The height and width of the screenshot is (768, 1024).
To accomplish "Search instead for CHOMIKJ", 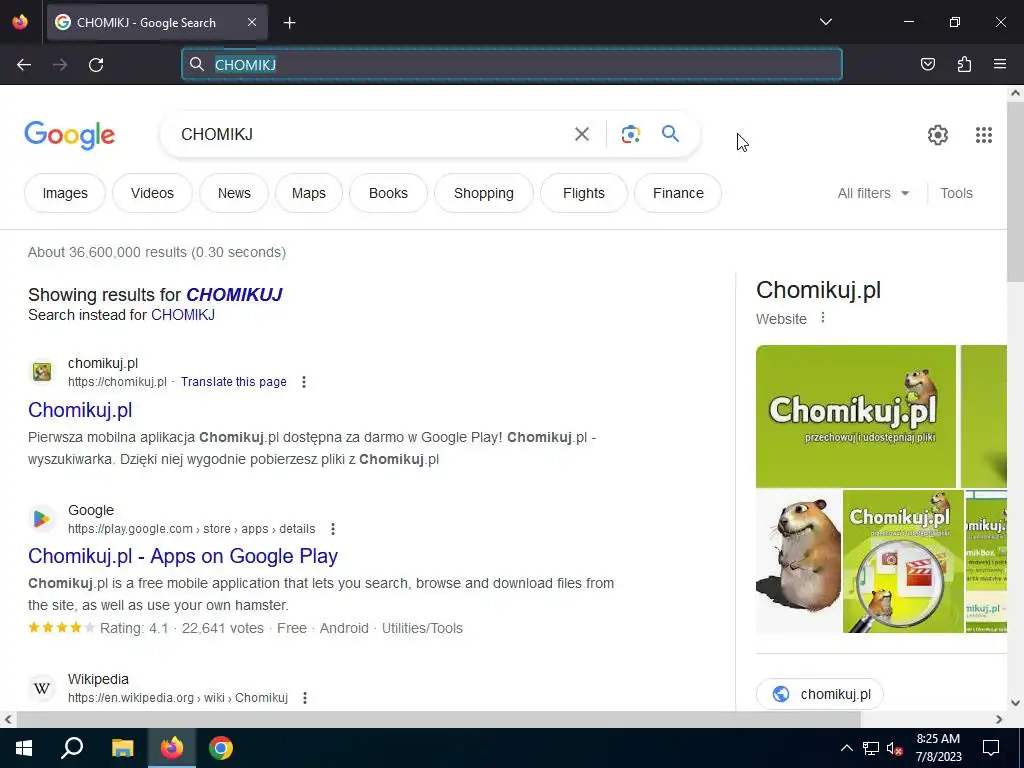I will click(x=183, y=315).
